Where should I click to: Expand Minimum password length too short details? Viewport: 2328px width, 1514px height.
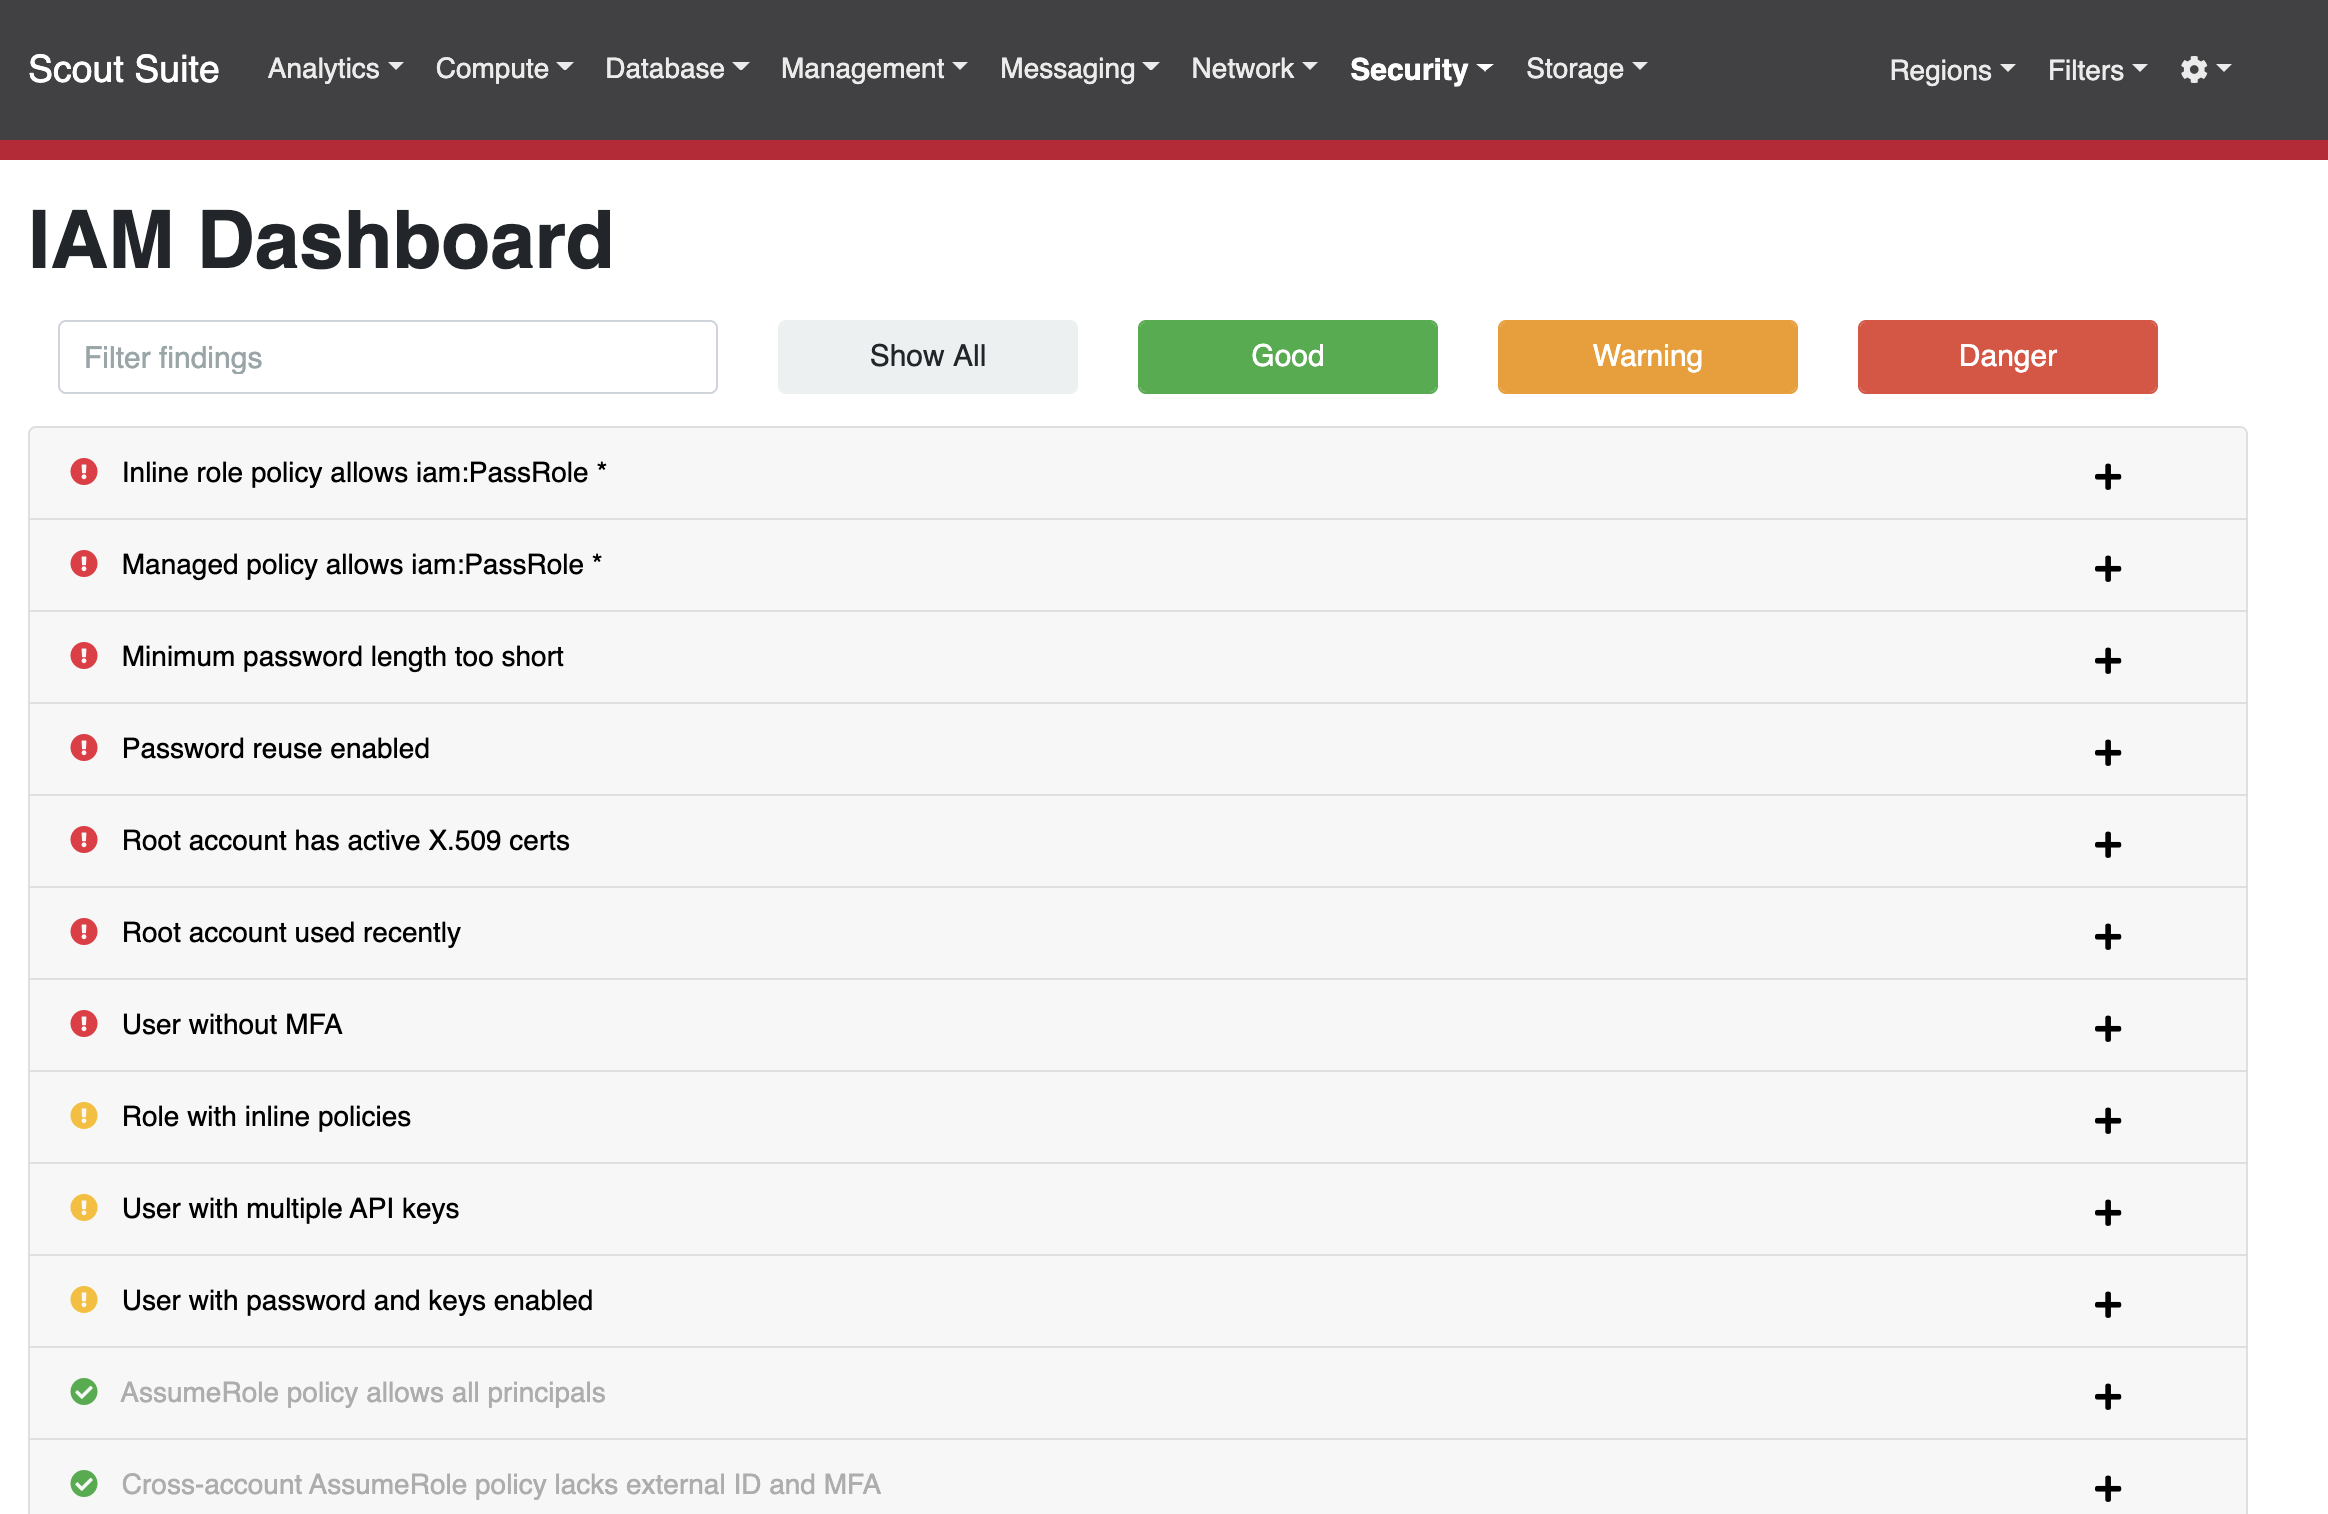point(2108,661)
